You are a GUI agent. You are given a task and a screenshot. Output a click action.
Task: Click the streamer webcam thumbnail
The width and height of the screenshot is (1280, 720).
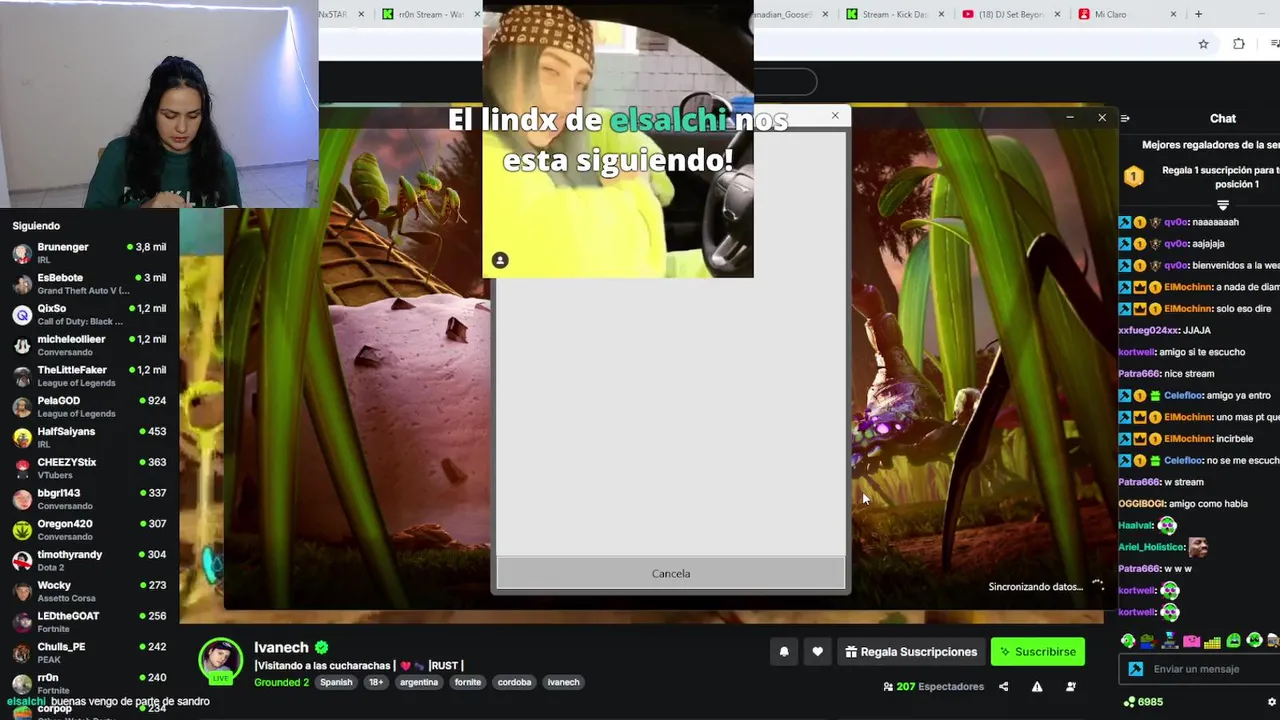pos(159,104)
